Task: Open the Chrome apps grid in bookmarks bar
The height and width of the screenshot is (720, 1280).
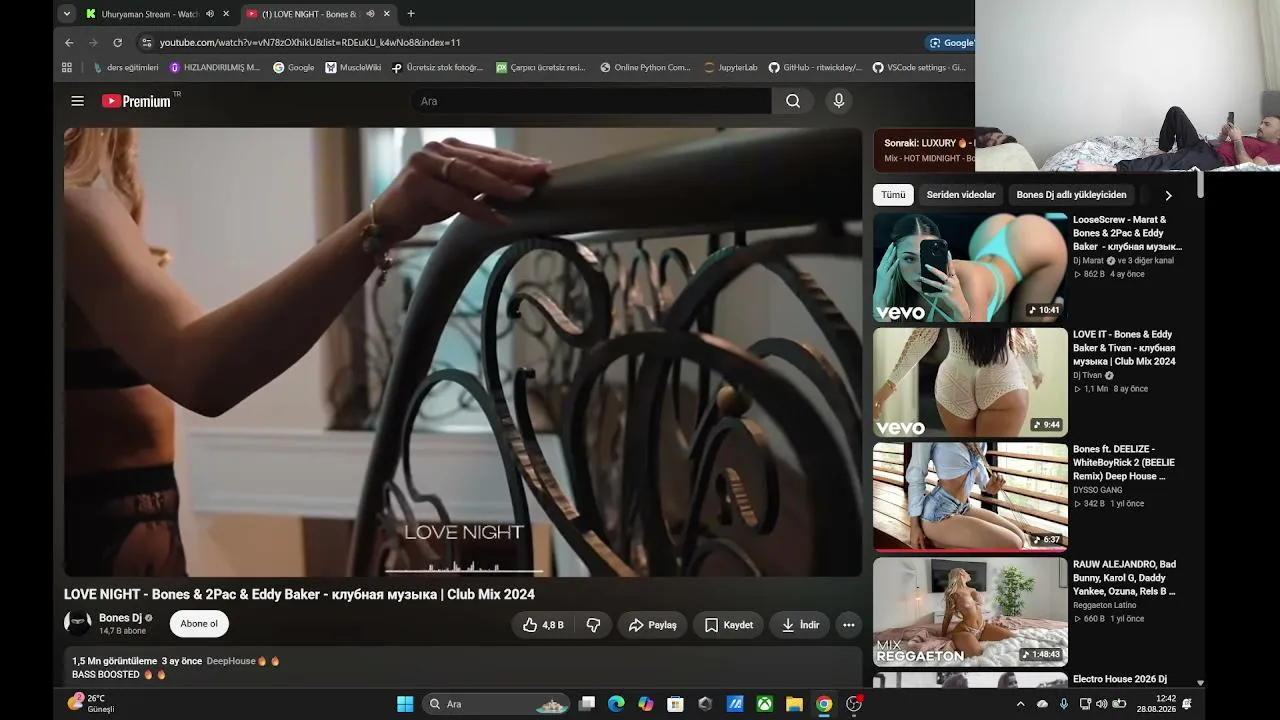Action: tap(67, 68)
